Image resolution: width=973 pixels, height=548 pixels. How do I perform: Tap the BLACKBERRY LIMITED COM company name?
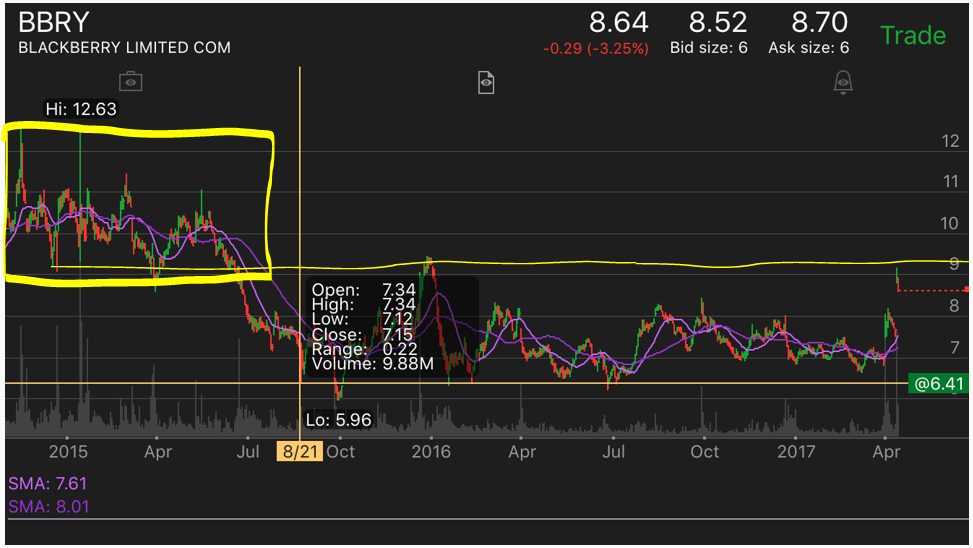click(x=124, y=48)
